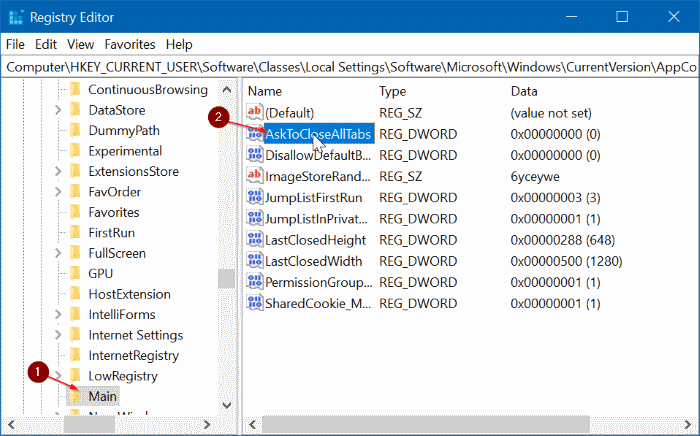Expand the FavOrder key
This screenshot has width=700, height=436.
(58, 191)
